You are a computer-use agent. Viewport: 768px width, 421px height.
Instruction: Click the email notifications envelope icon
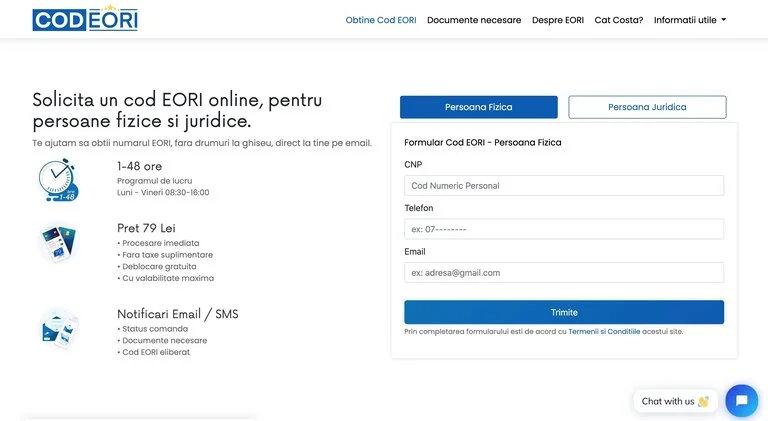pos(58,329)
